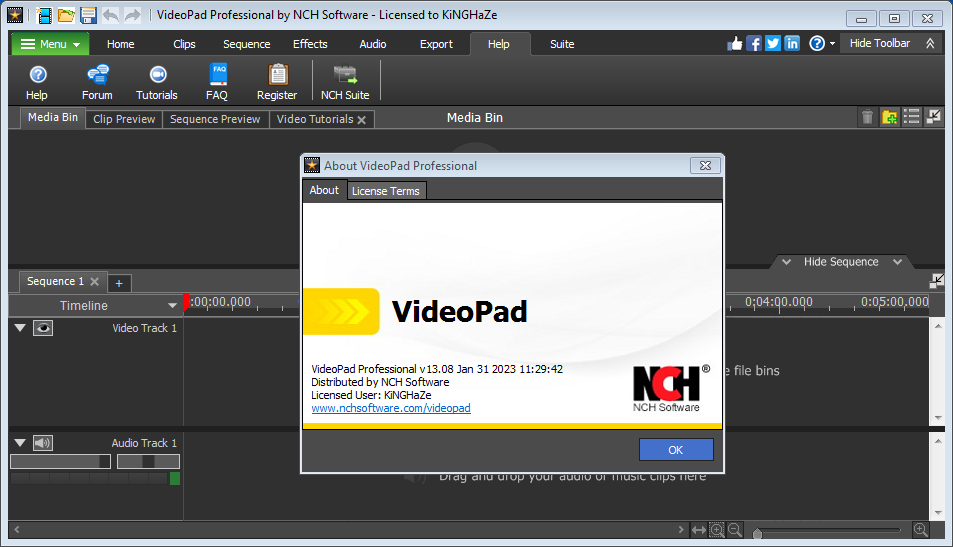Screen dimensions: 953x547
Task: Click Hide Toolbar button
Action: click(879, 43)
